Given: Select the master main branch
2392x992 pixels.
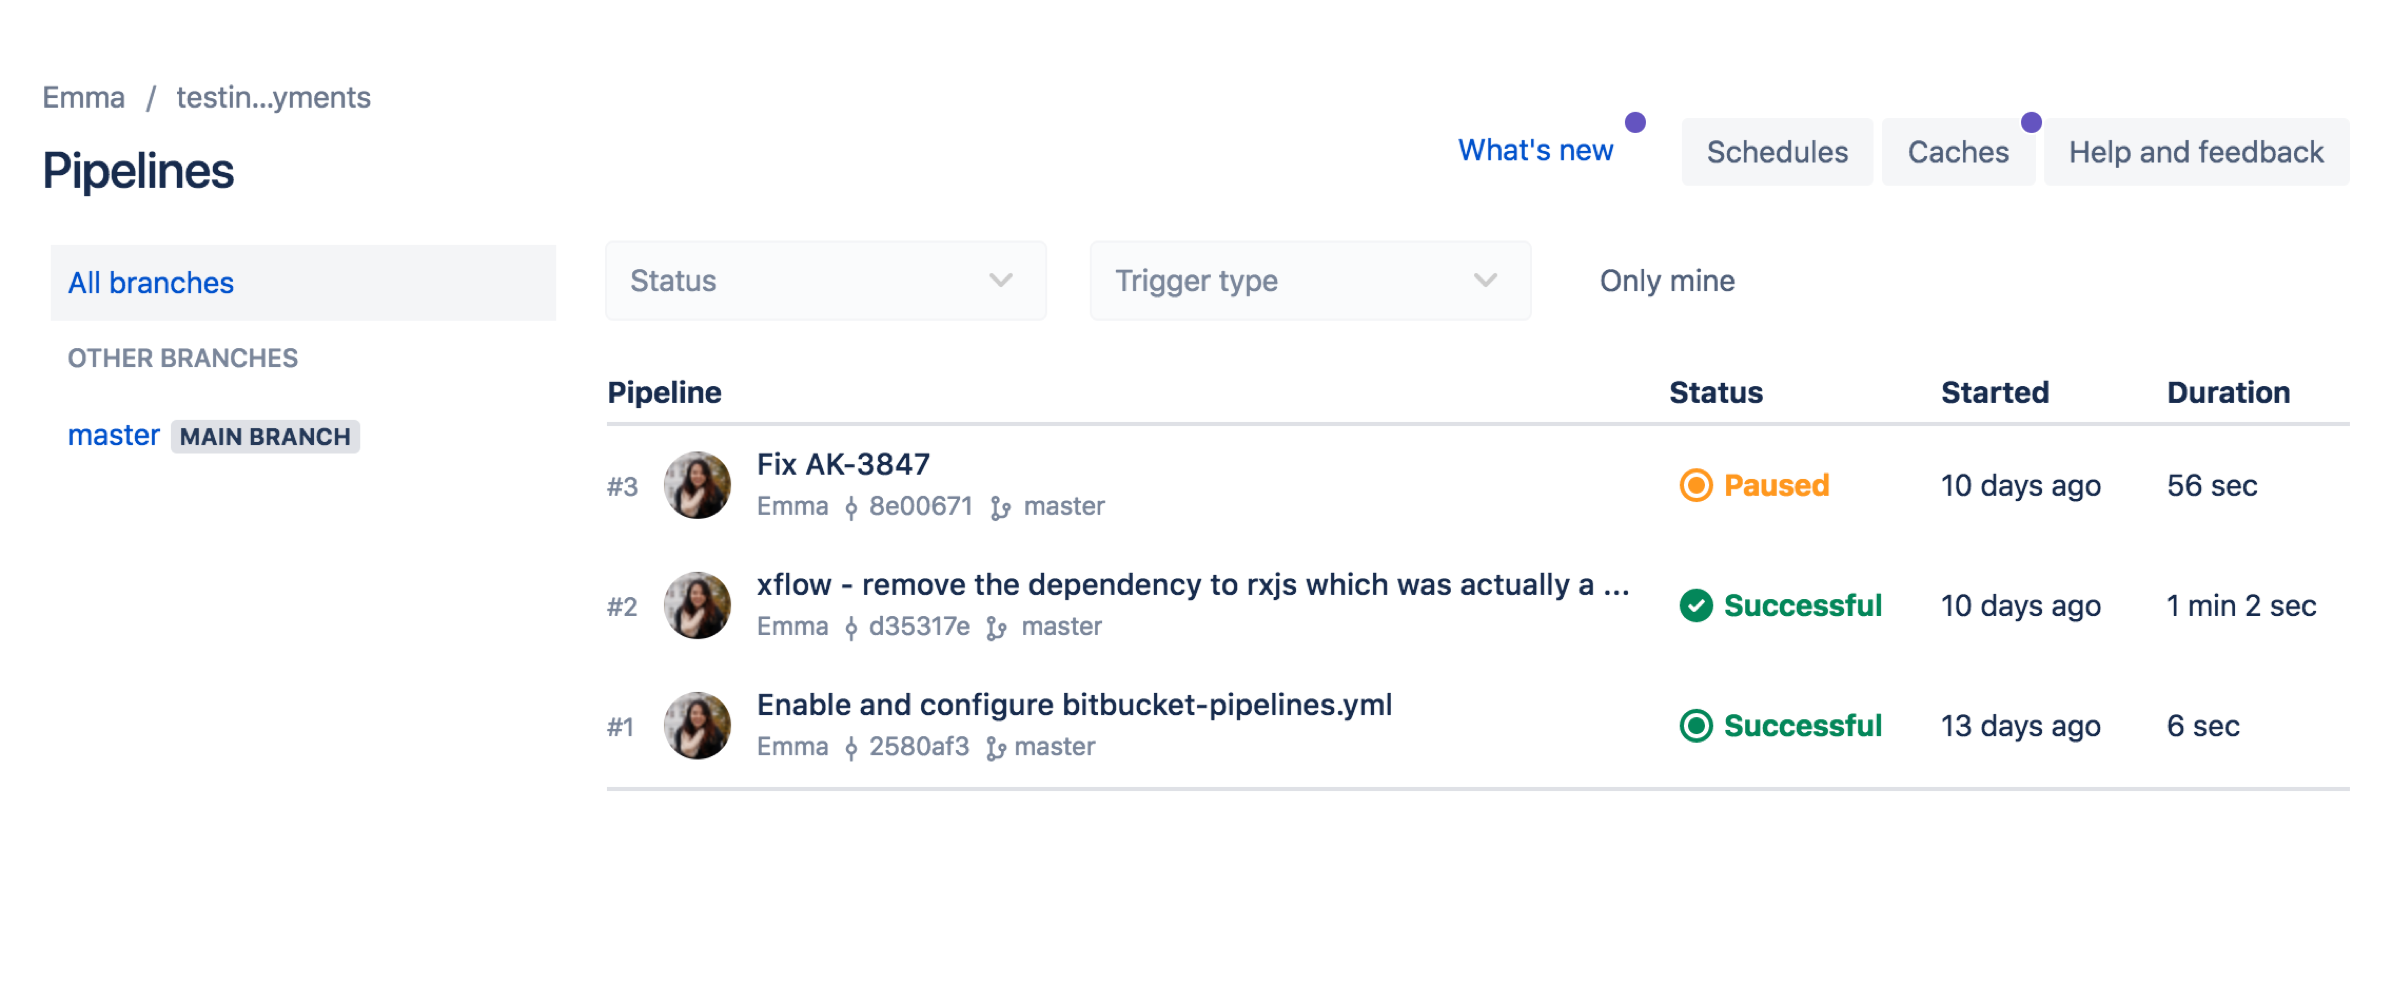Looking at the screenshot, I should 114,435.
